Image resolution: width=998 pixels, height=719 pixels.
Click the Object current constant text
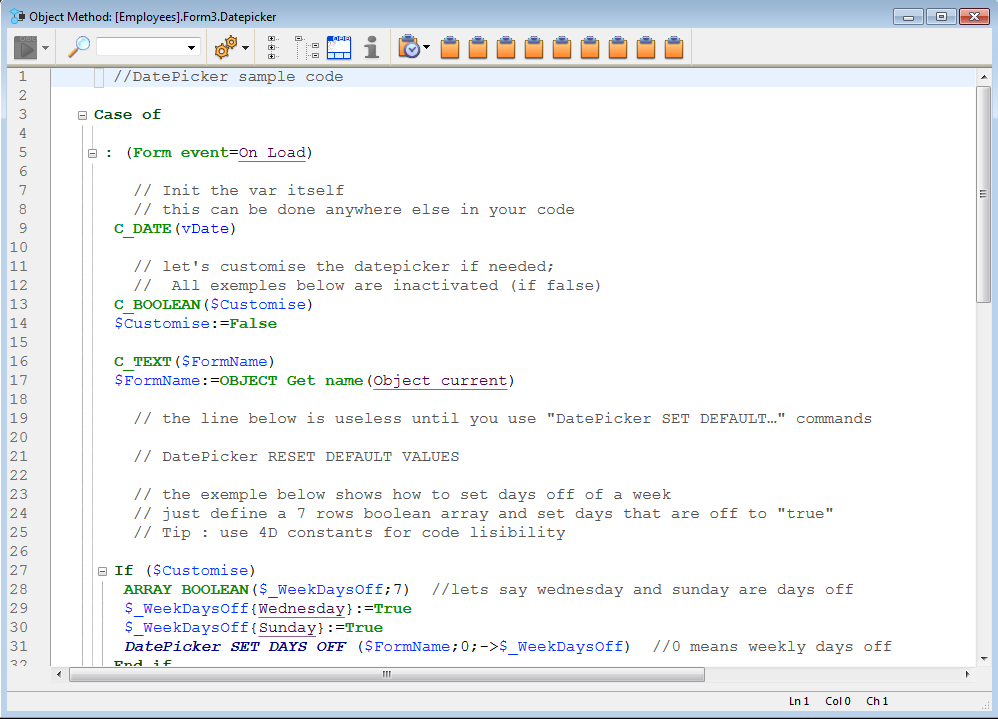coord(441,380)
